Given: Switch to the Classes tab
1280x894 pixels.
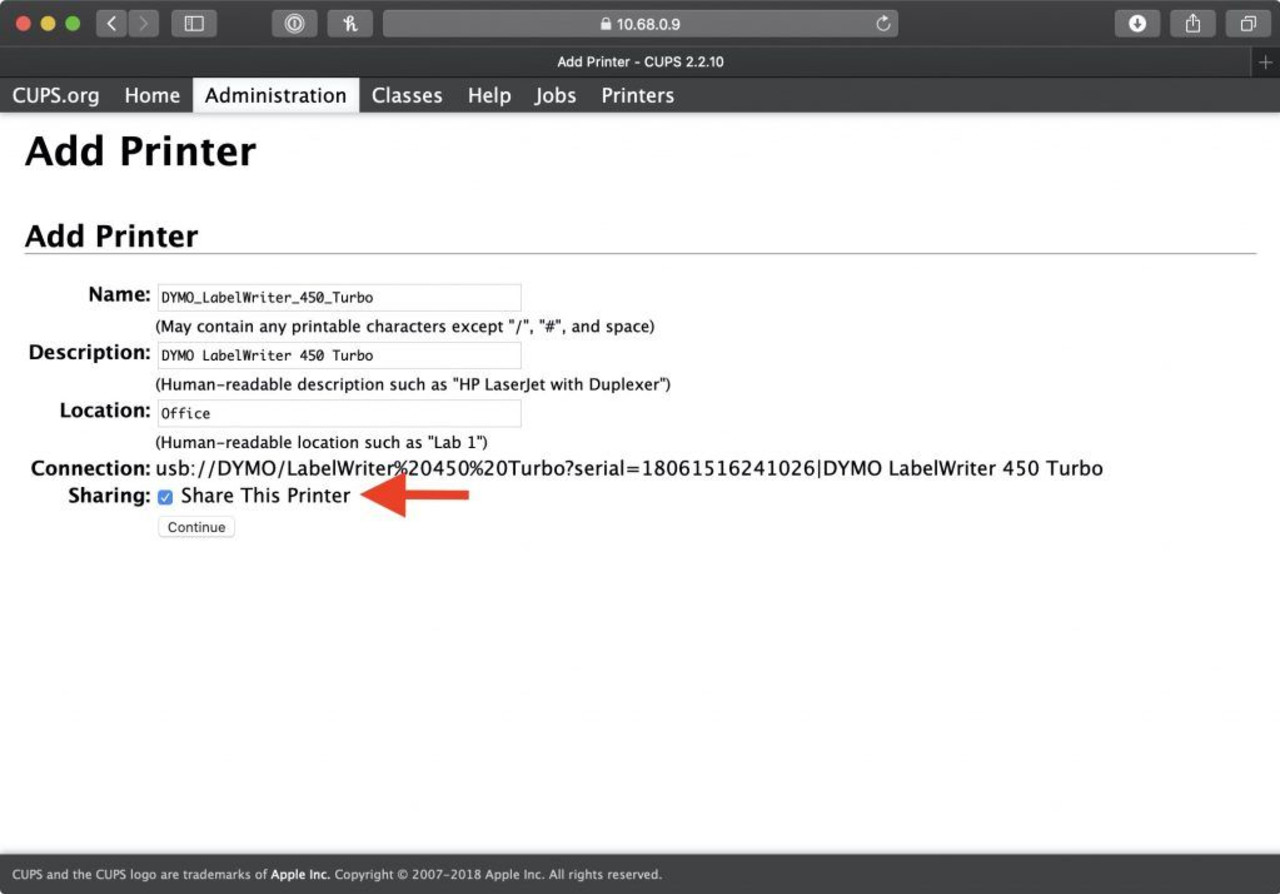Looking at the screenshot, I should coord(407,96).
